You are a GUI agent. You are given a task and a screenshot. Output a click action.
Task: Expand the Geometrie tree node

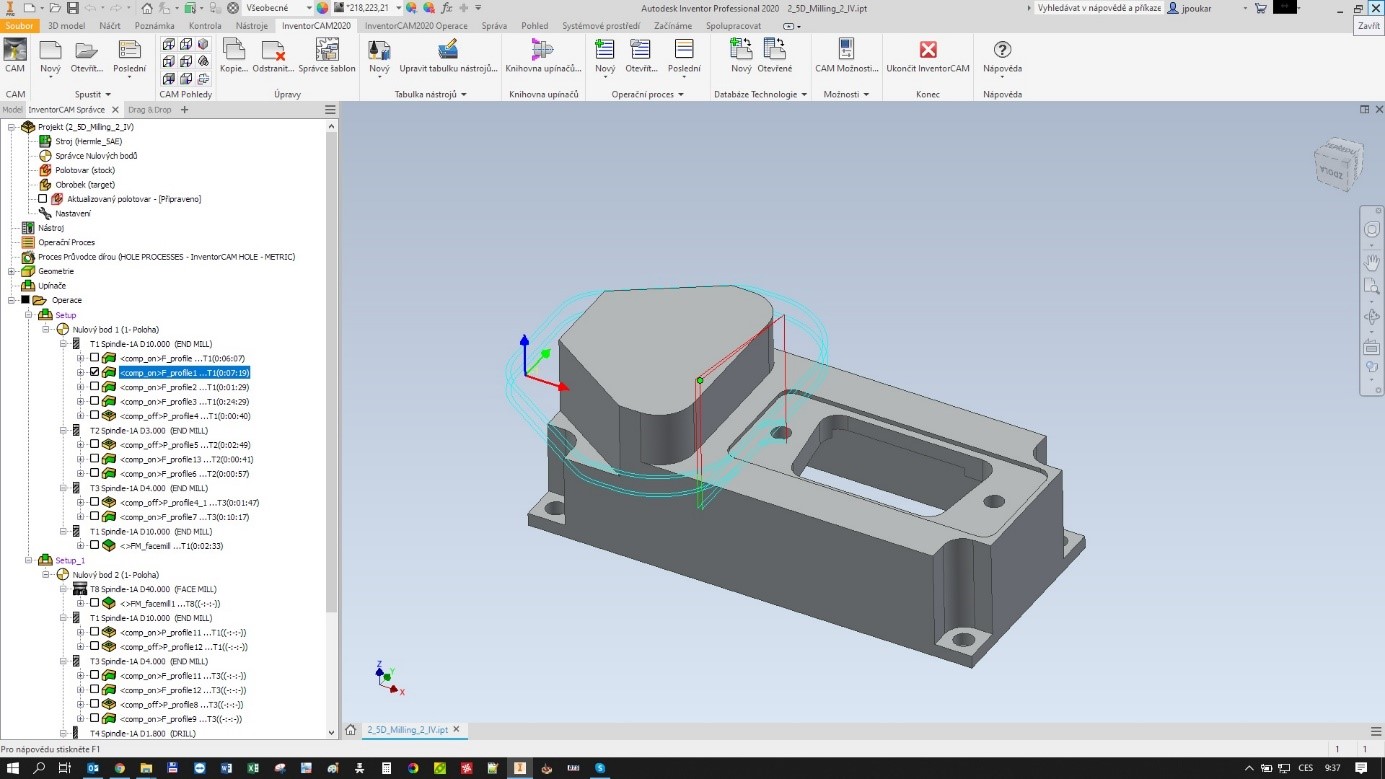[x=11, y=271]
